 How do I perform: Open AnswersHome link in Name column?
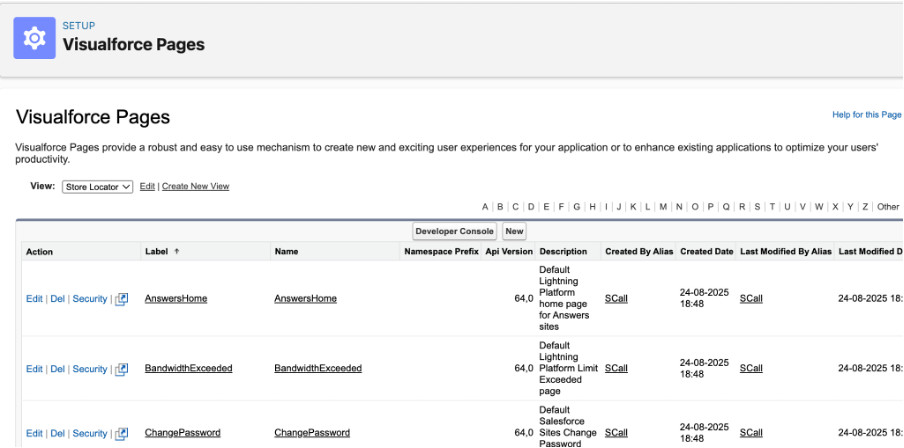coord(306,299)
